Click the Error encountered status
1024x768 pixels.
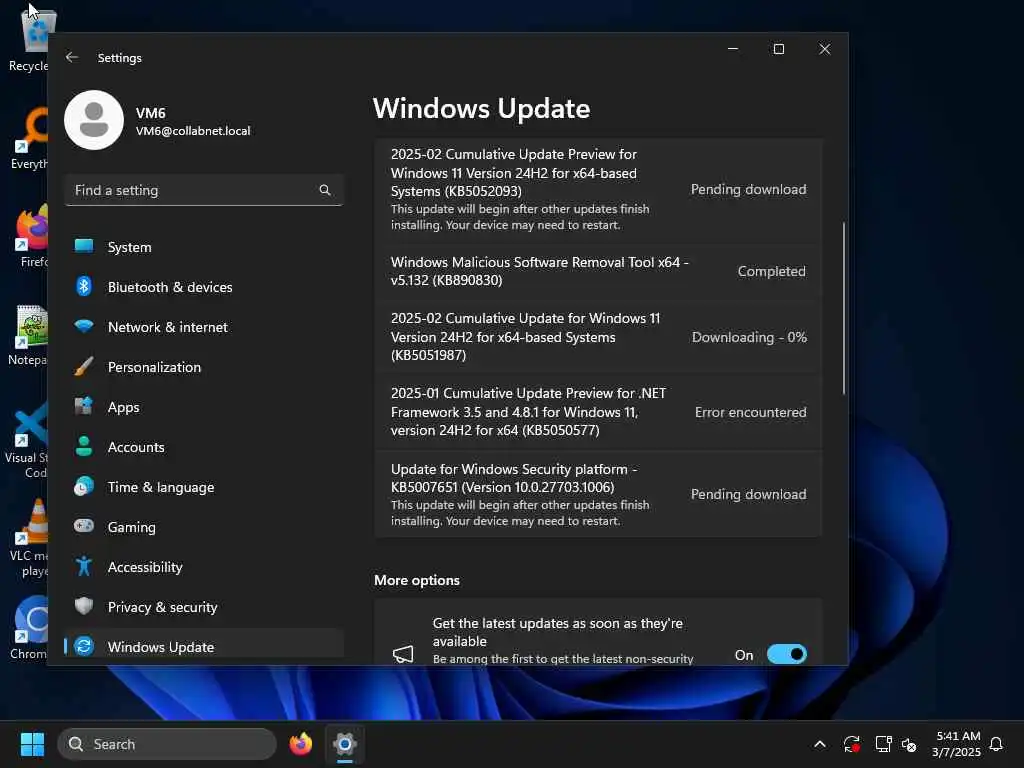point(750,412)
